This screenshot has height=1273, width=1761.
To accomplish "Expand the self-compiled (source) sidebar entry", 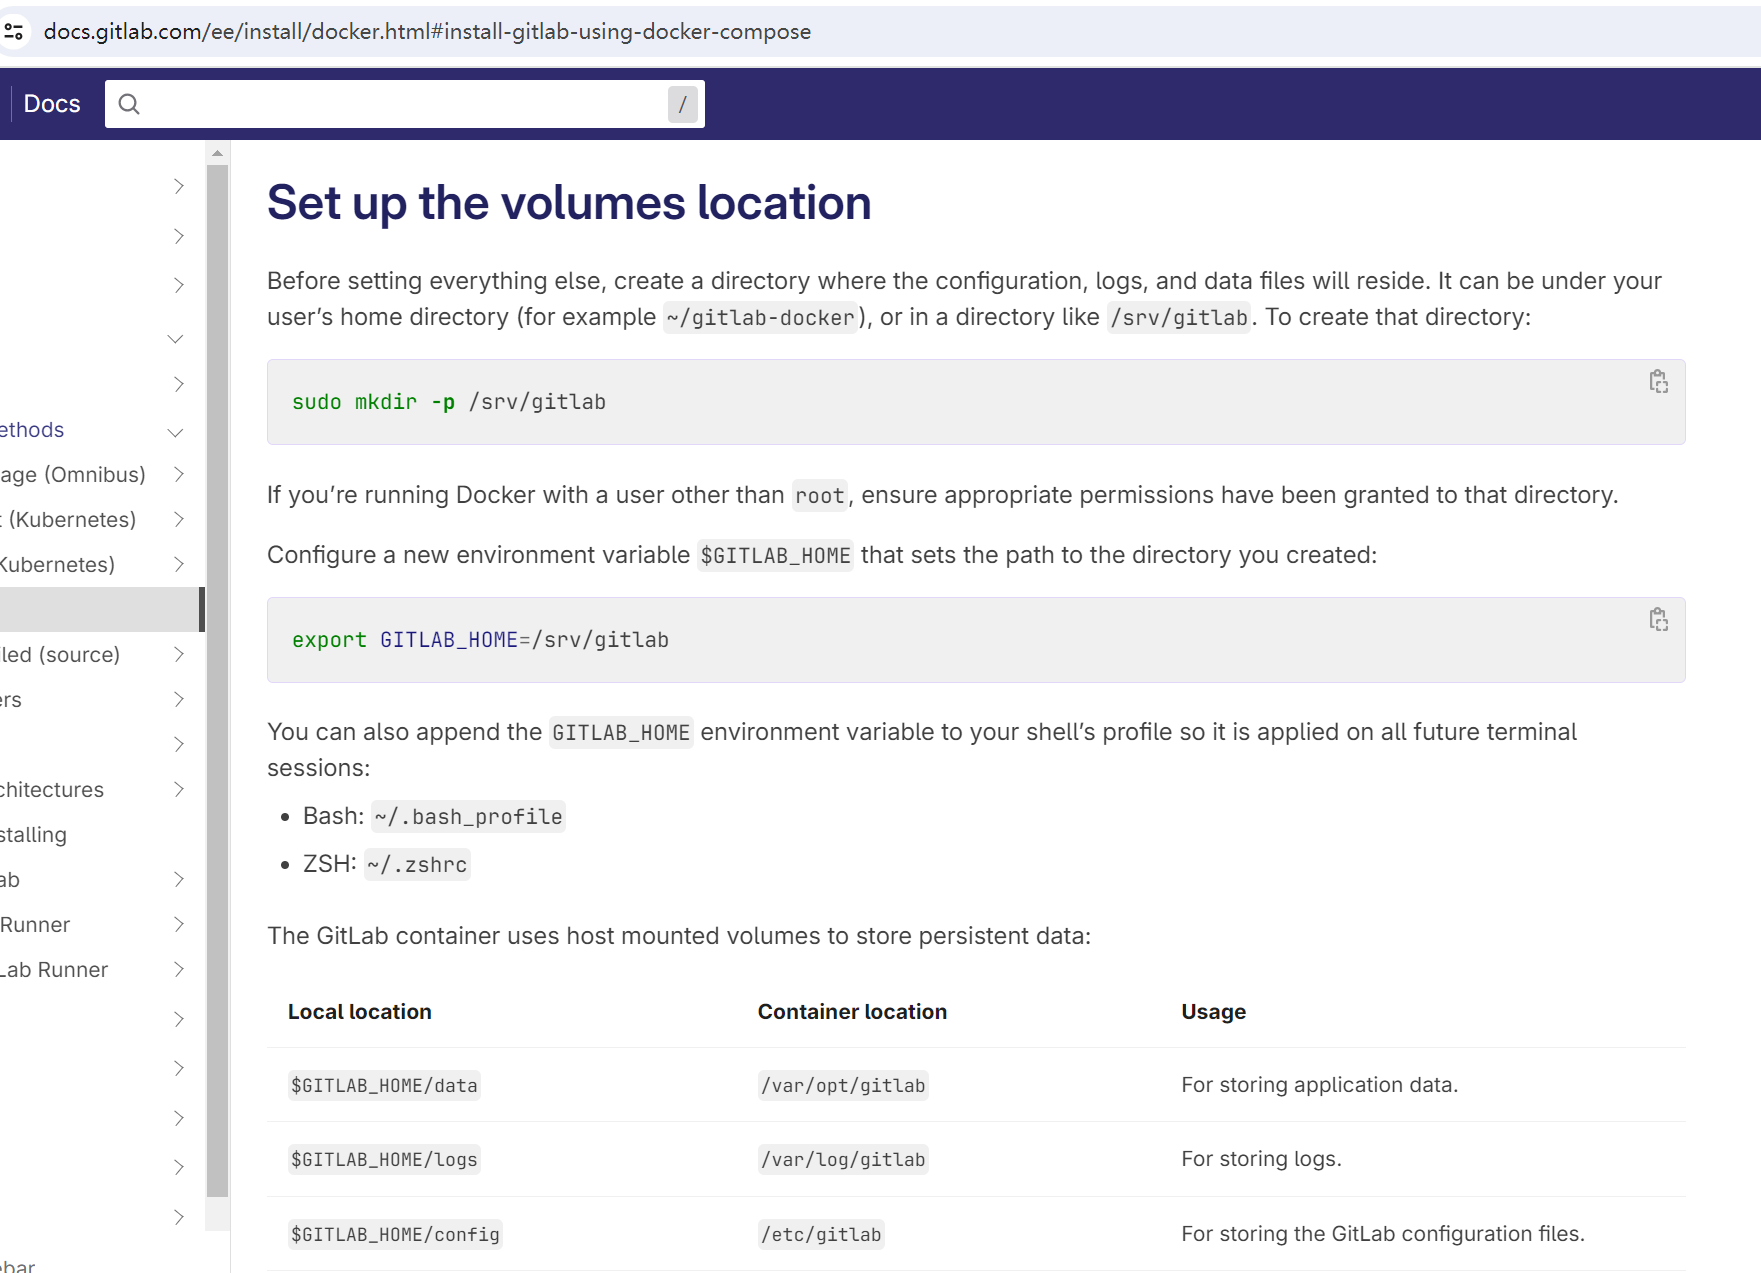I will (x=179, y=654).
